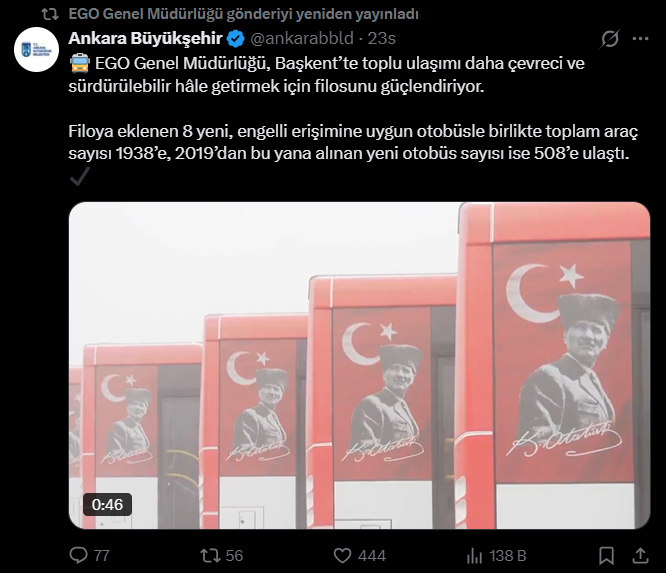Click the repost arrows icon beside EGO notice

[50, 14]
